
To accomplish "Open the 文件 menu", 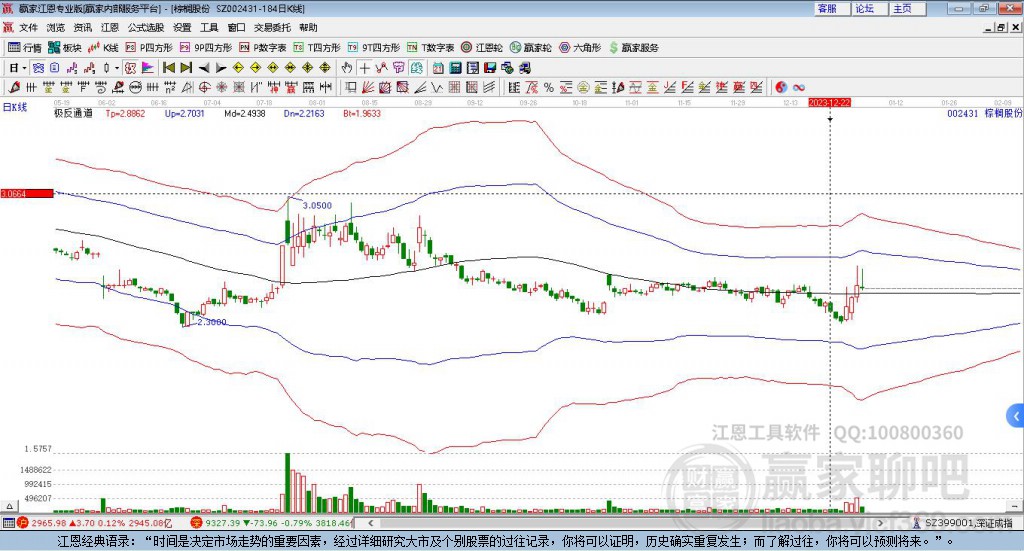I will [28, 27].
